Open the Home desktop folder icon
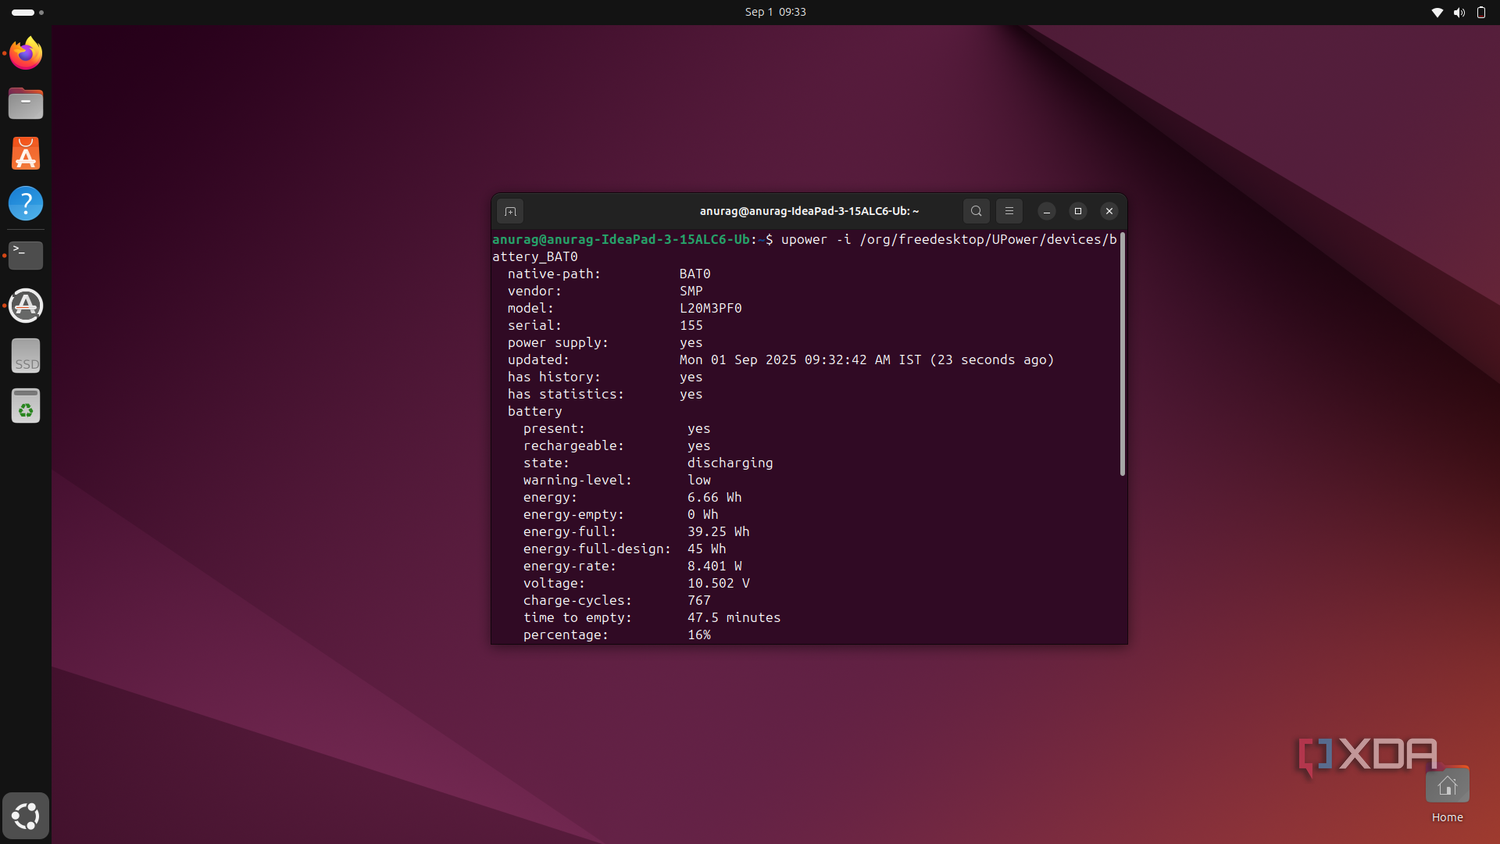1500x844 pixels. pyautogui.click(x=1447, y=795)
